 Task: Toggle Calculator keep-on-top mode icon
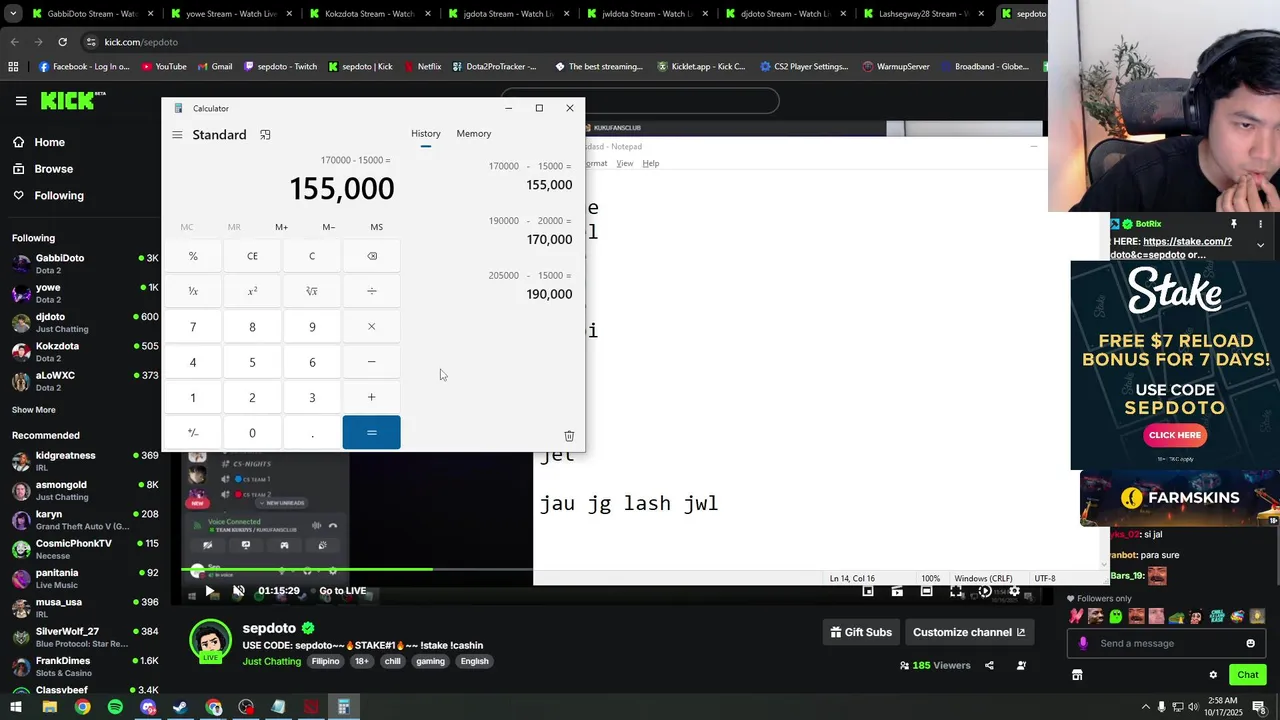pyautogui.click(x=265, y=135)
